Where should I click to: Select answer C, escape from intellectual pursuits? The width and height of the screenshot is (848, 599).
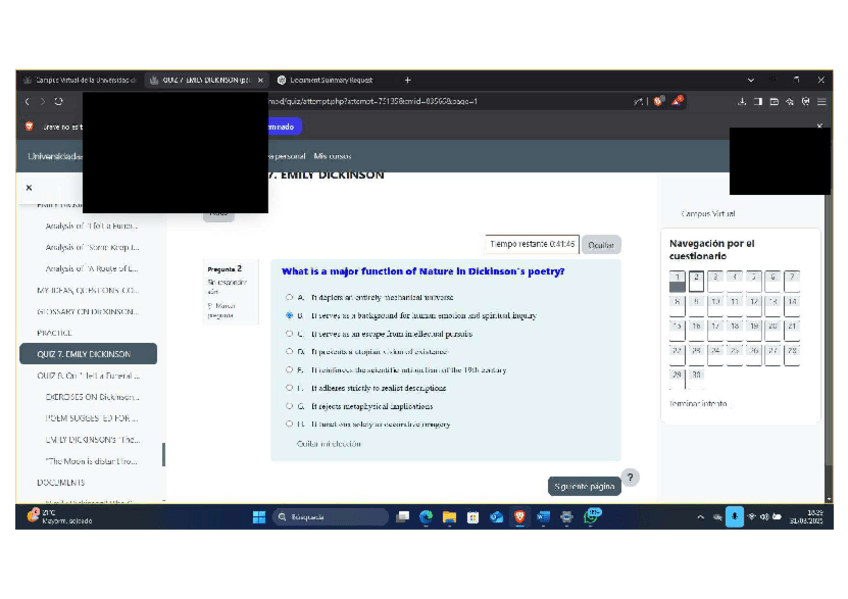(289, 334)
